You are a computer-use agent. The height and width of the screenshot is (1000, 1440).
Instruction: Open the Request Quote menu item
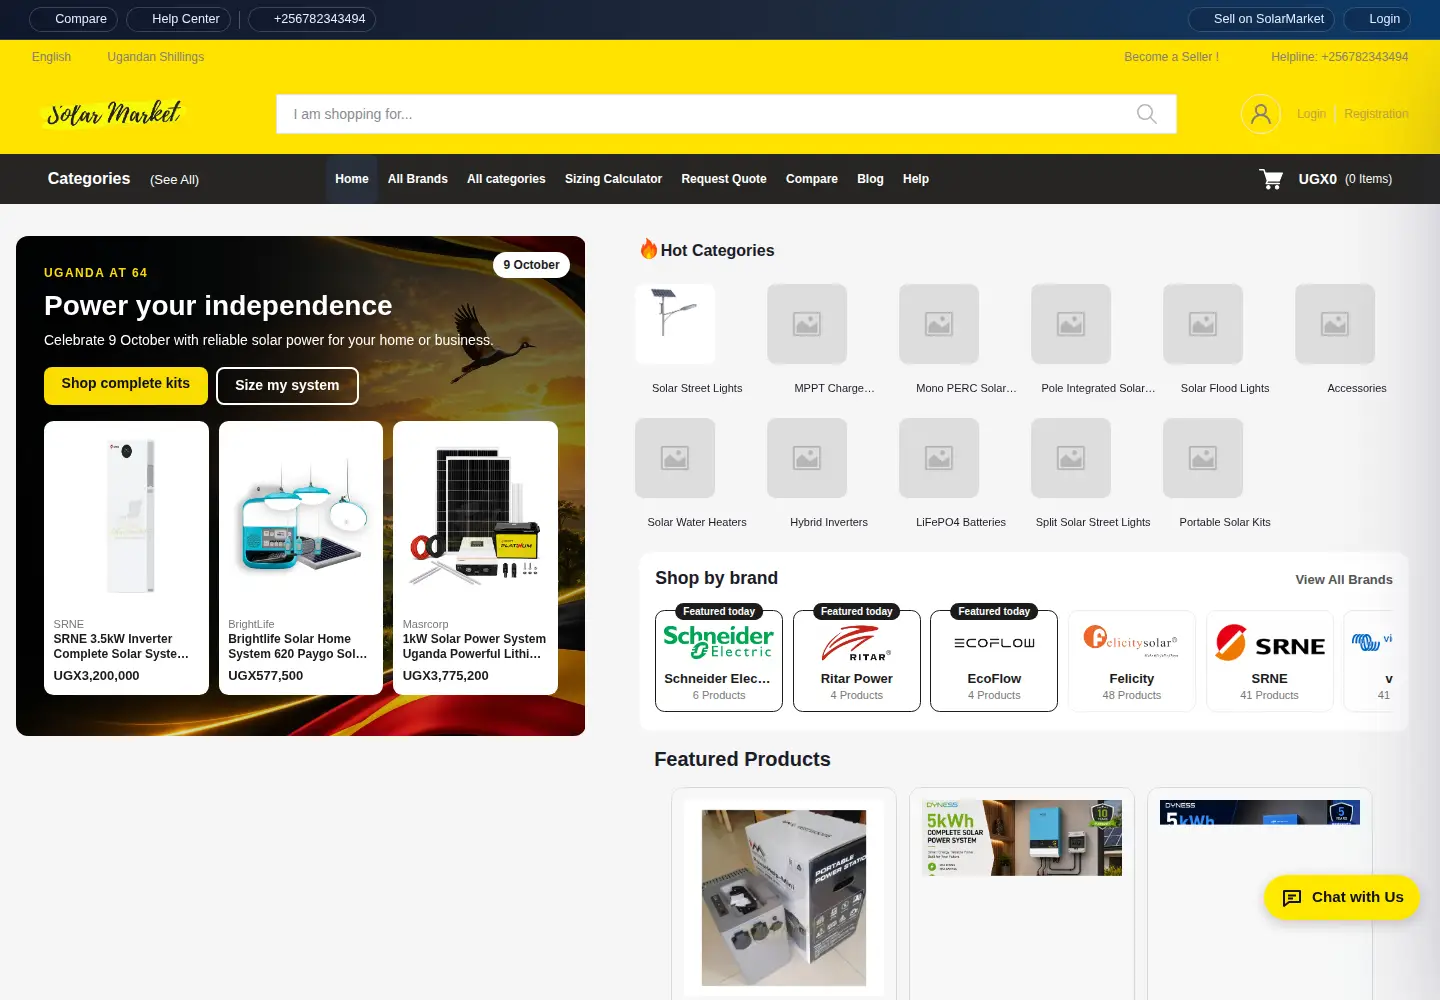tap(724, 179)
